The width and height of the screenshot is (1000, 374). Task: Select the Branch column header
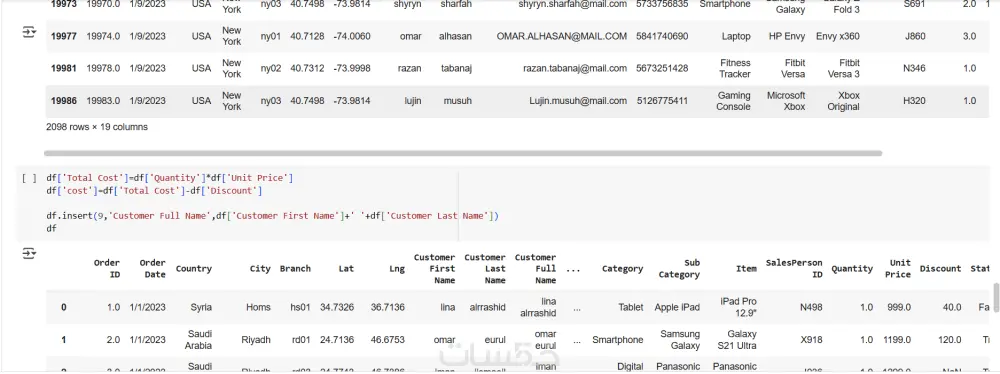click(x=295, y=269)
